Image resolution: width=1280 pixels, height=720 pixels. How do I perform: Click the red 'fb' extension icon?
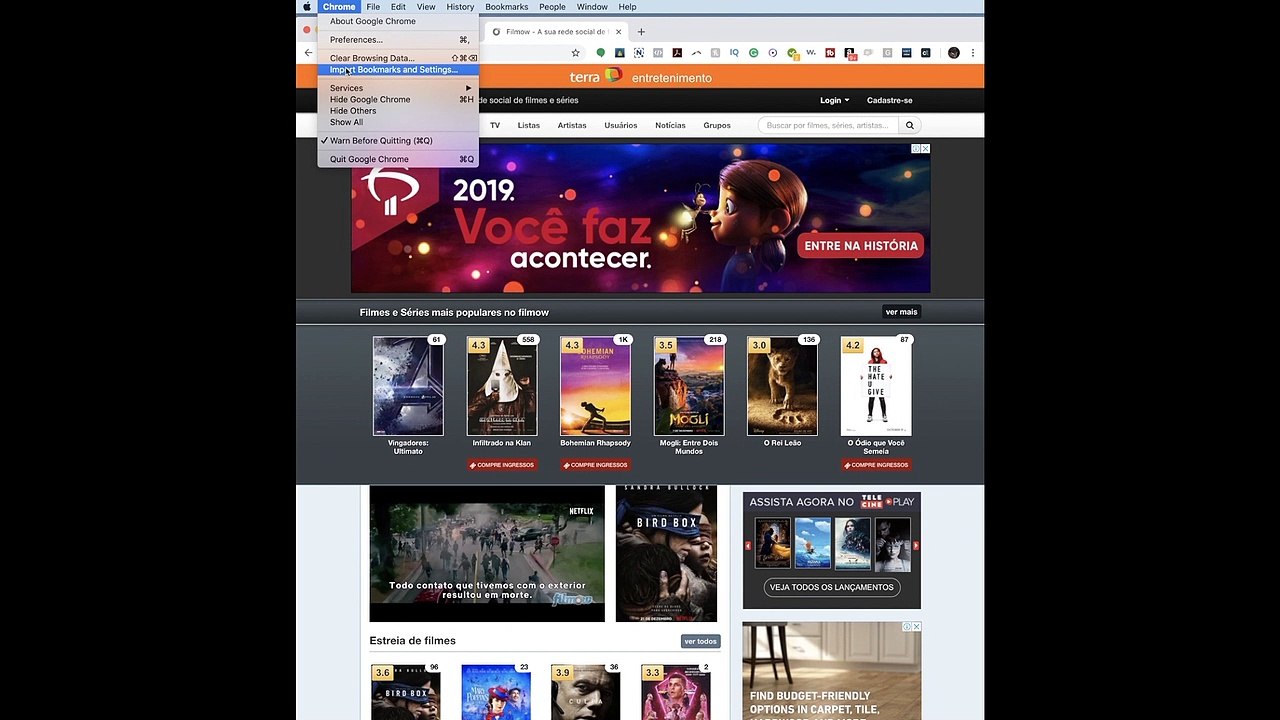click(x=830, y=53)
